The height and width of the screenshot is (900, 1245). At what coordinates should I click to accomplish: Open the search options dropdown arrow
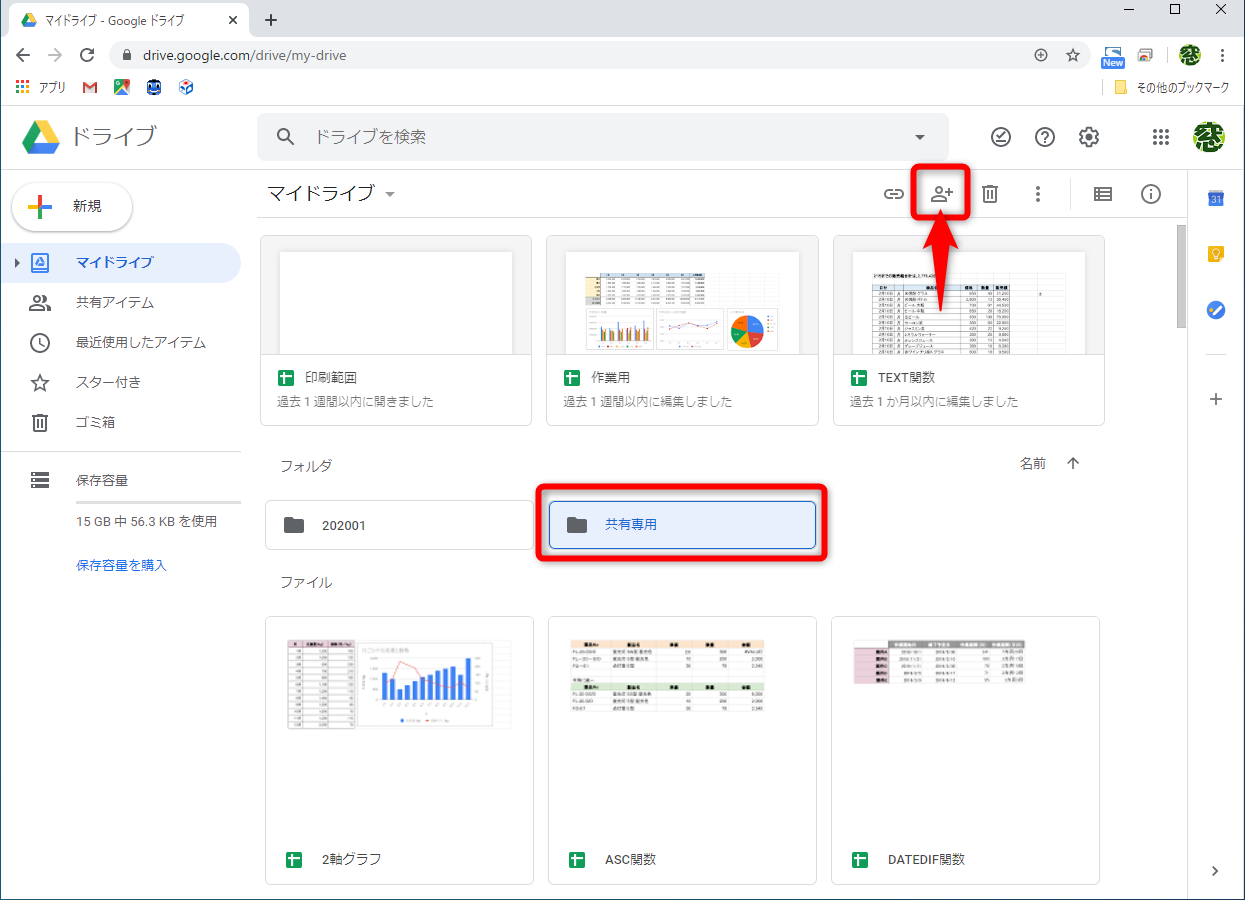pyautogui.click(x=918, y=136)
